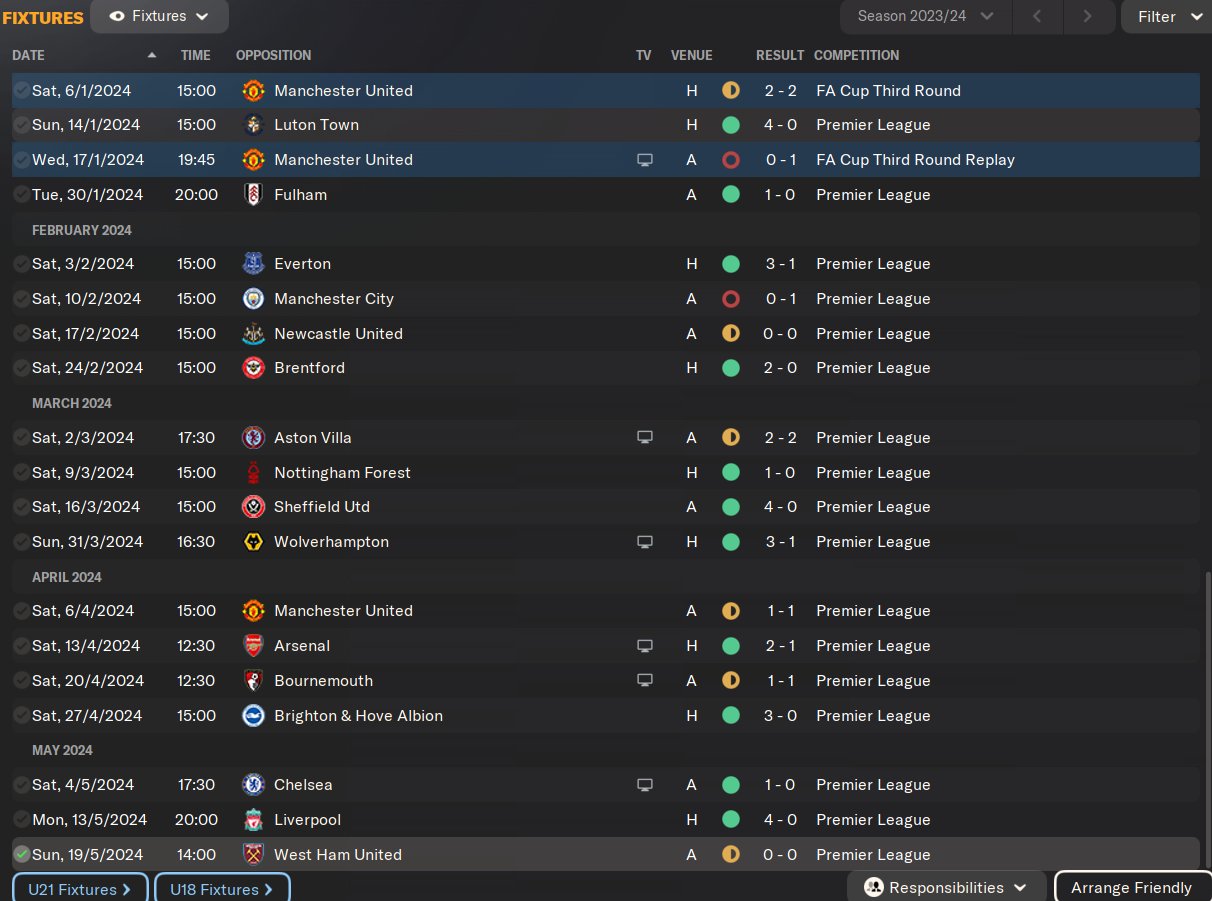Click the Luton Town club badge

point(253,125)
